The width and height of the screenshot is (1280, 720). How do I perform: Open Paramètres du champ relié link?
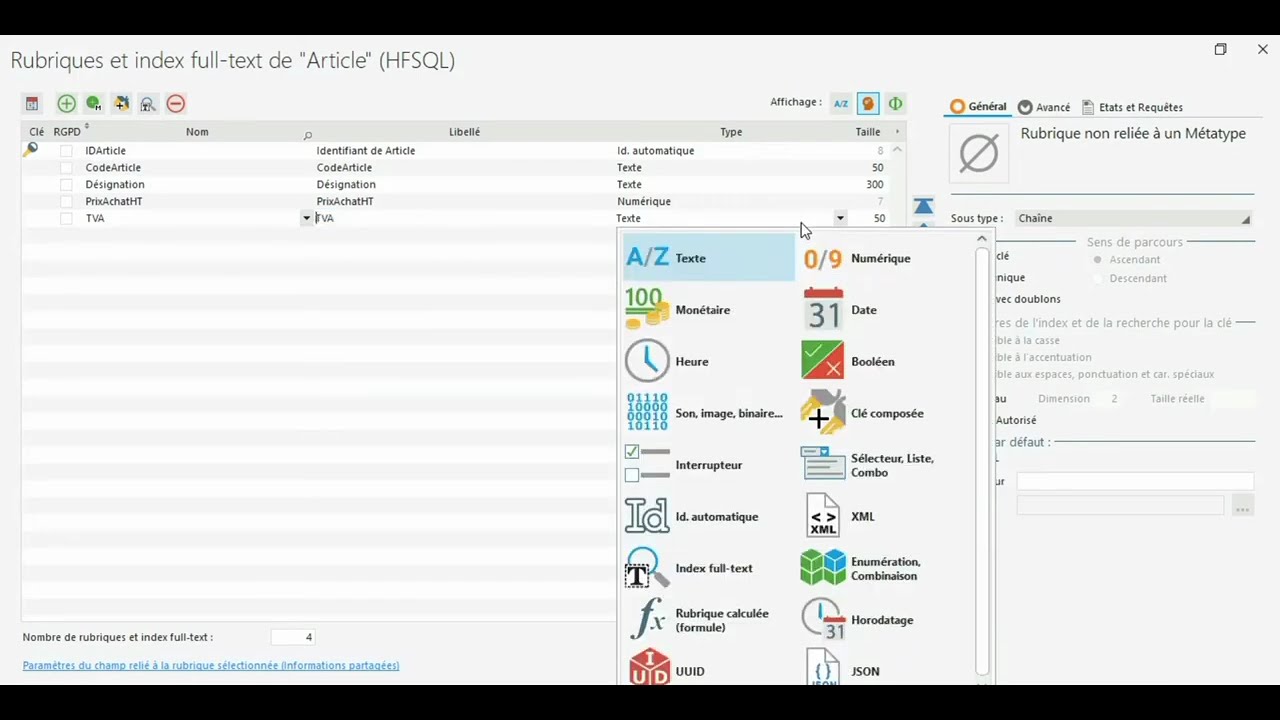[x=211, y=665]
